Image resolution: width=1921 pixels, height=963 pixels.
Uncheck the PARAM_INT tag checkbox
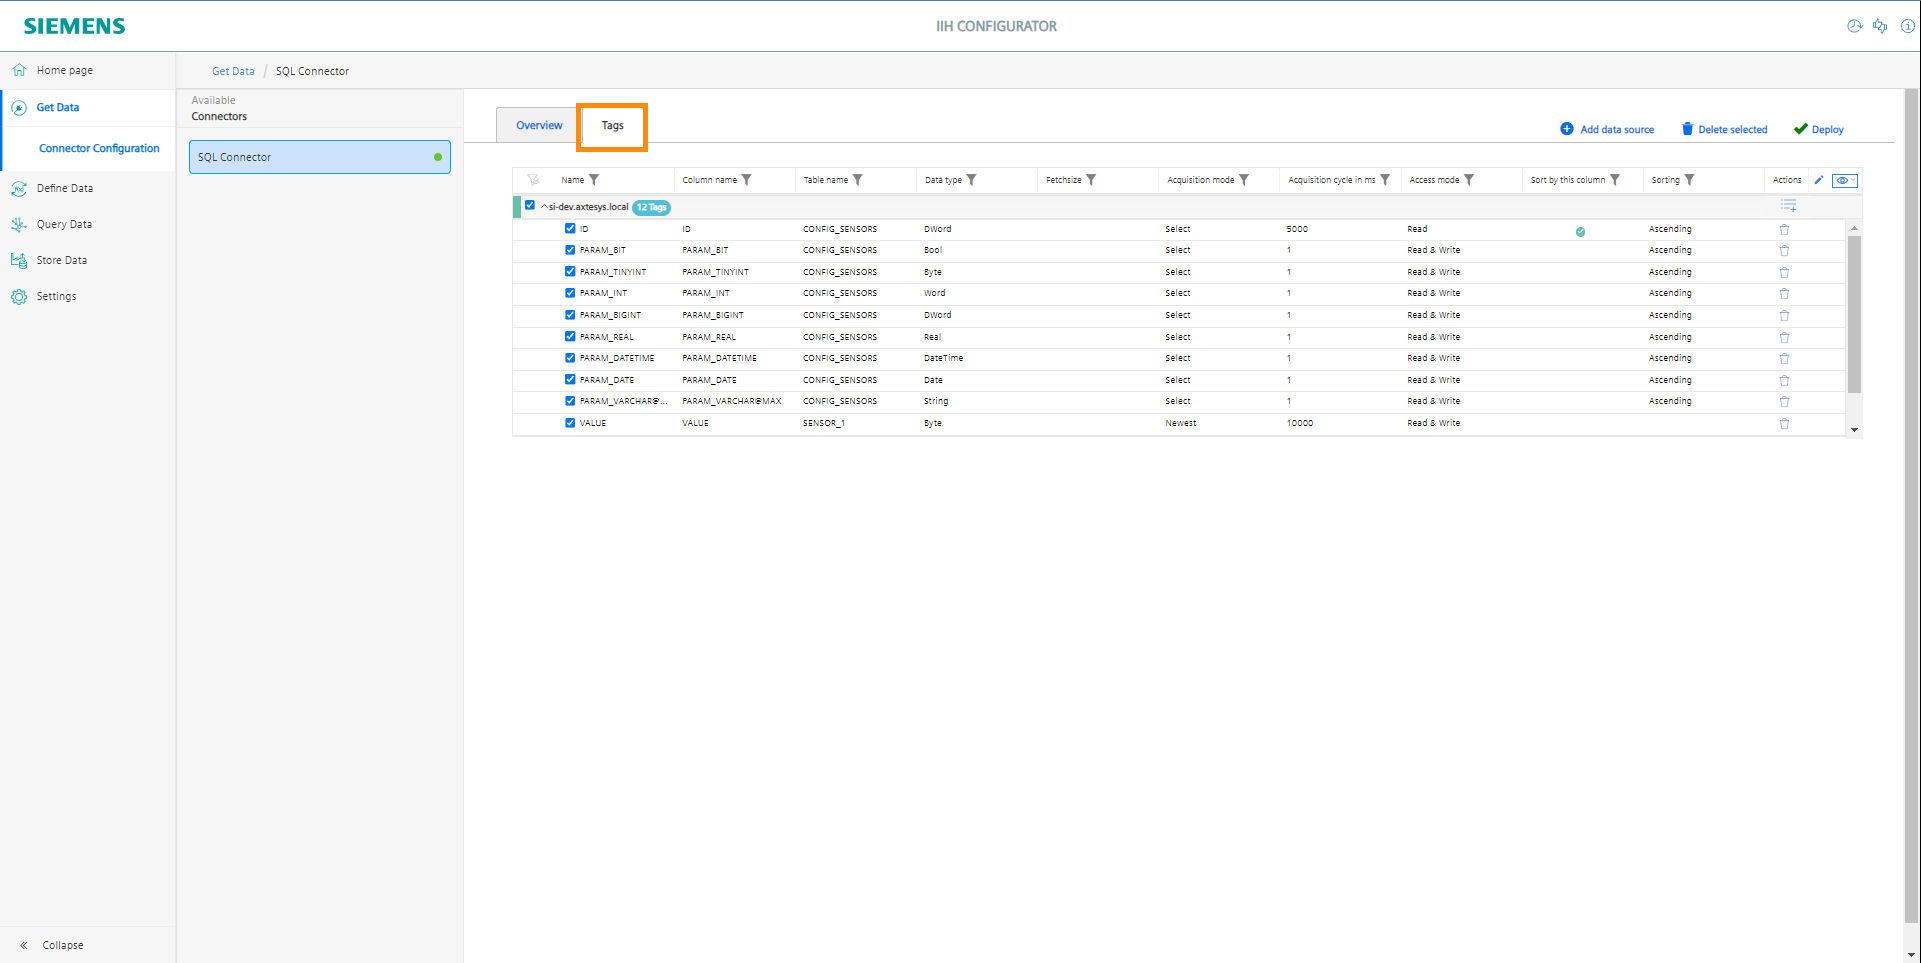click(x=570, y=293)
